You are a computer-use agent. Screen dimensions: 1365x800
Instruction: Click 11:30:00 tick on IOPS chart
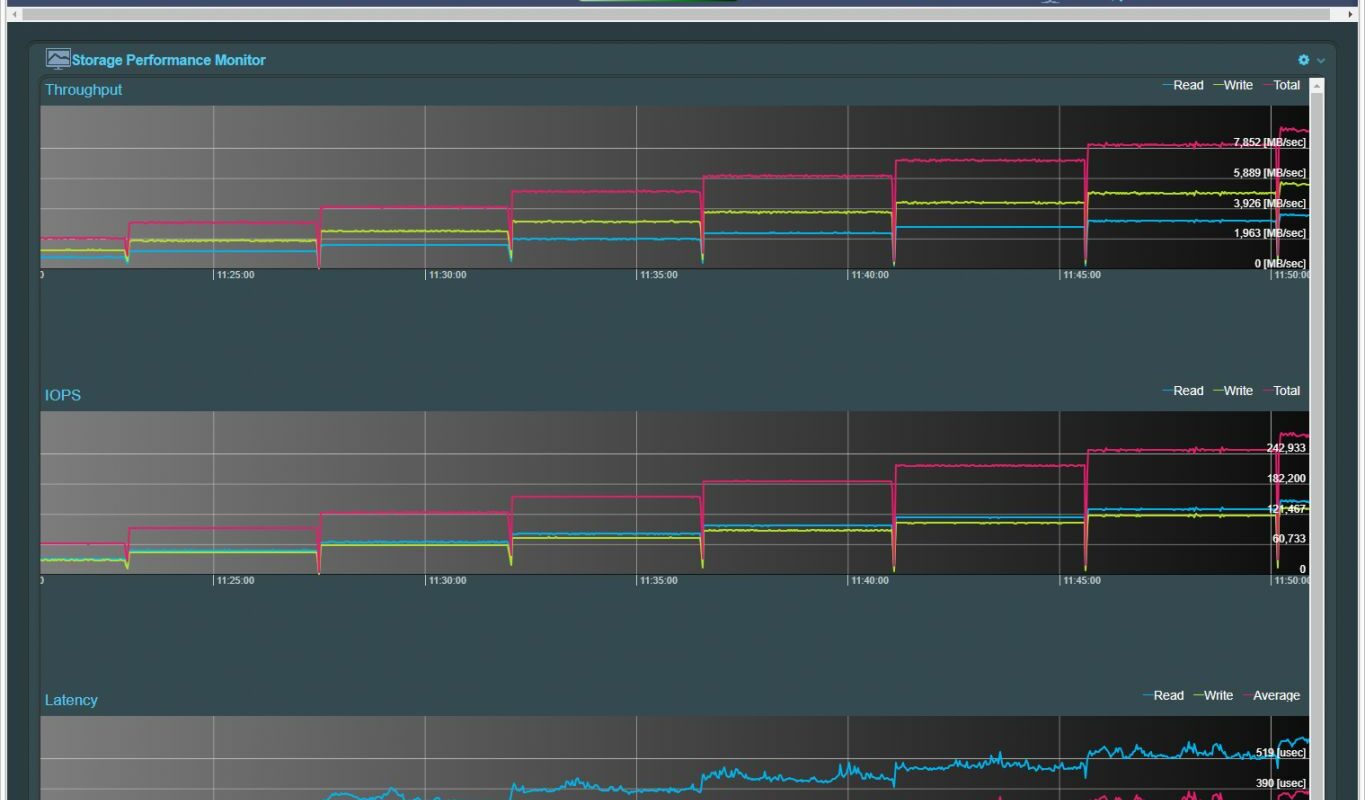[447, 580]
